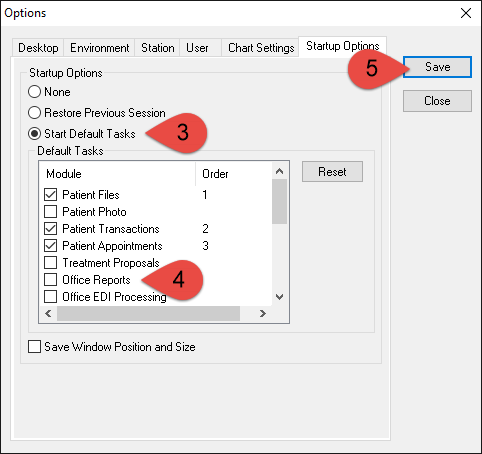
Task: Check Office EDI Processing module
Action: [50, 297]
